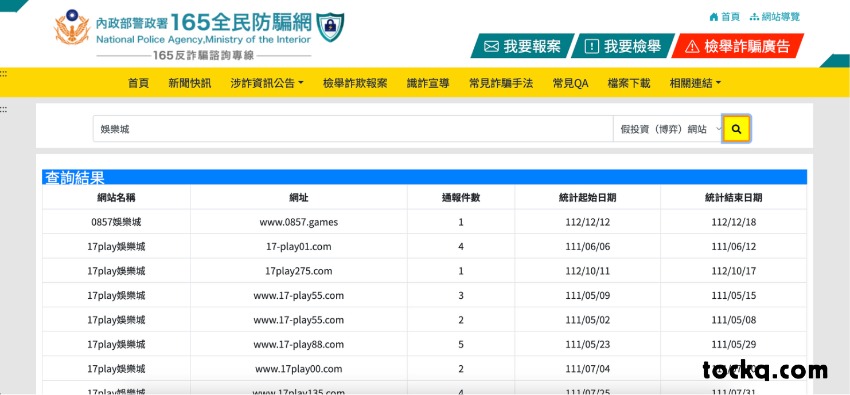Click the start date 112/10/11 cell
Viewport: 850px width, 395px height.
(588, 271)
